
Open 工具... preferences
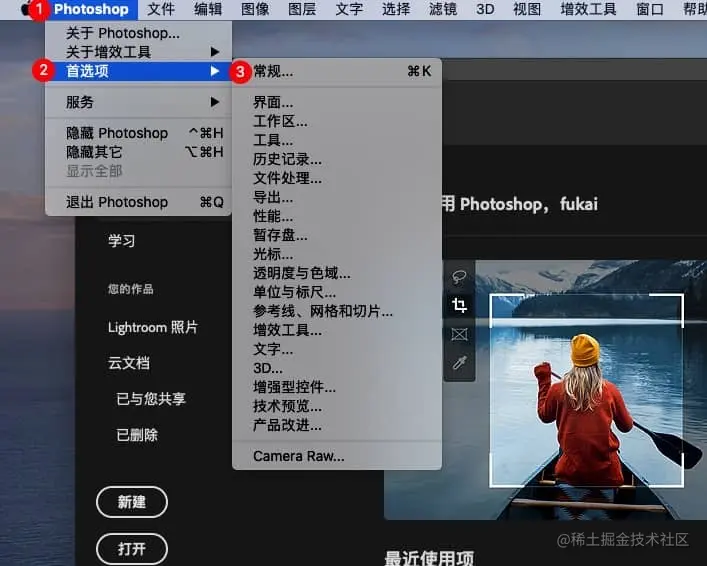[x=337, y=140]
